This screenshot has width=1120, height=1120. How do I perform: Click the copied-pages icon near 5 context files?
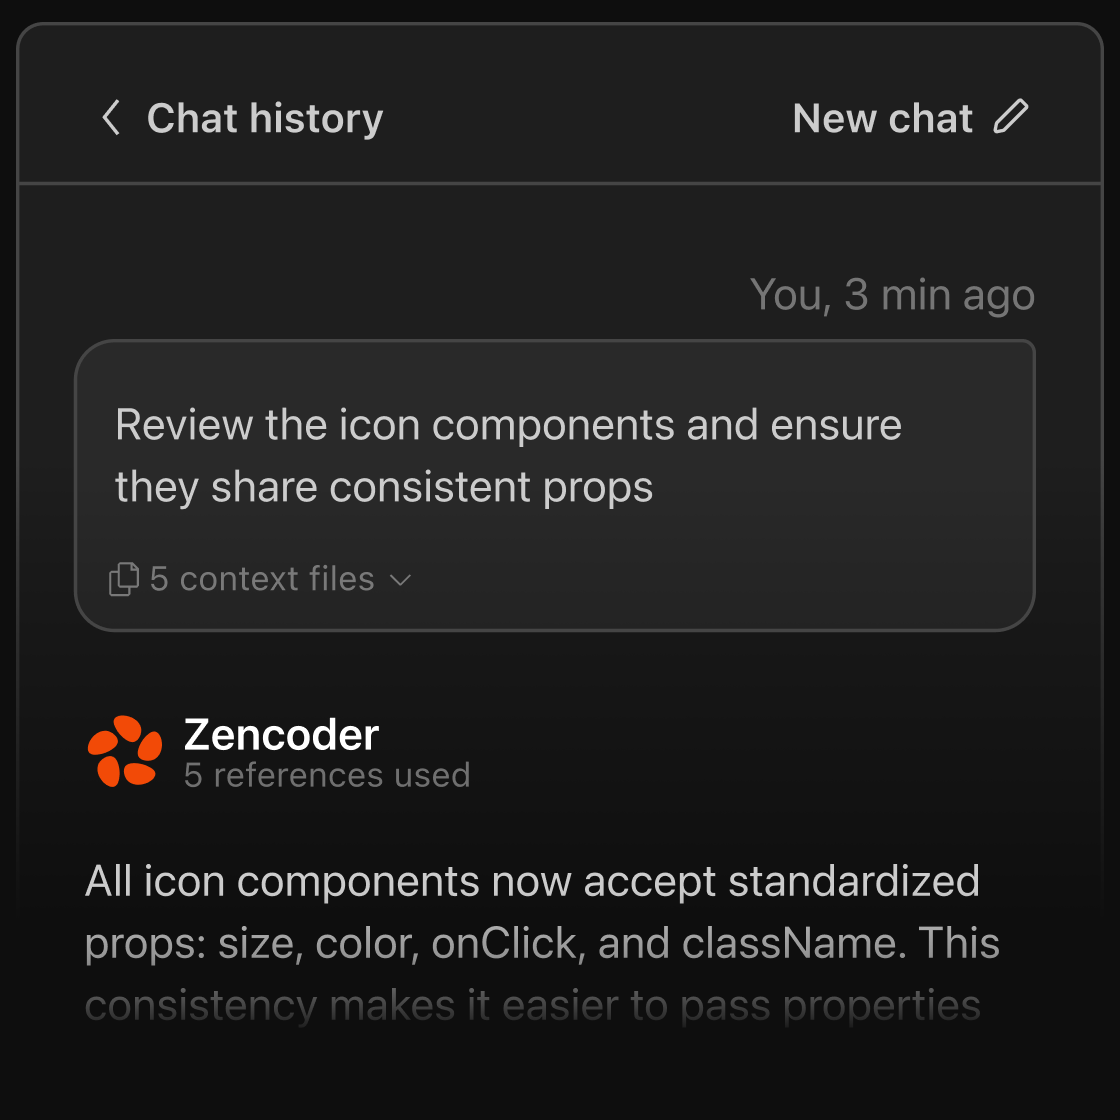(123, 578)
